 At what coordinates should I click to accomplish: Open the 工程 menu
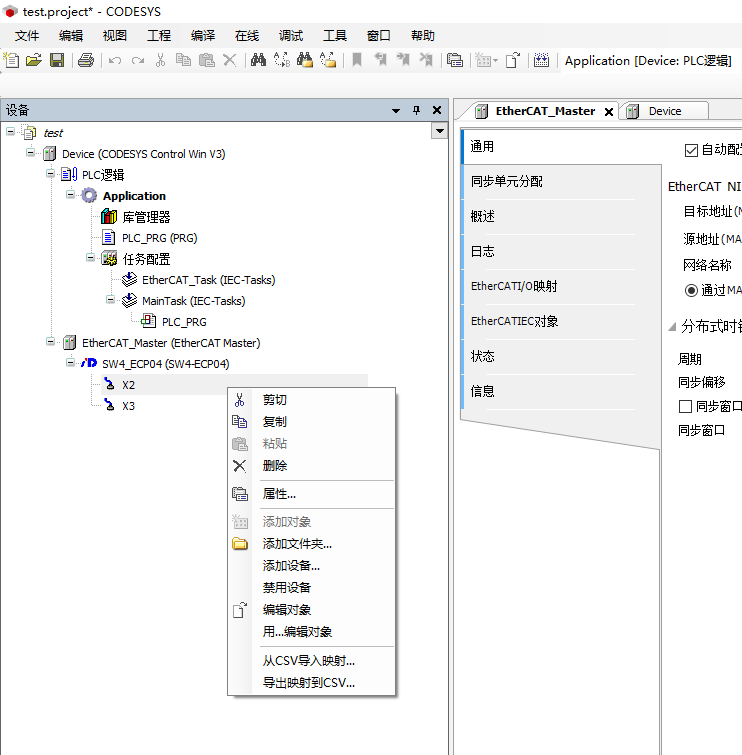[158, 36]
